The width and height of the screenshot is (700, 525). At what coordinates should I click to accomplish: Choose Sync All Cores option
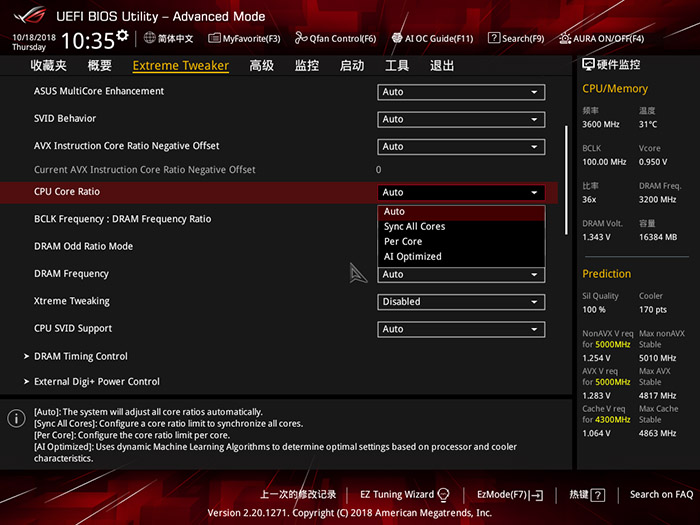point(414,227)
